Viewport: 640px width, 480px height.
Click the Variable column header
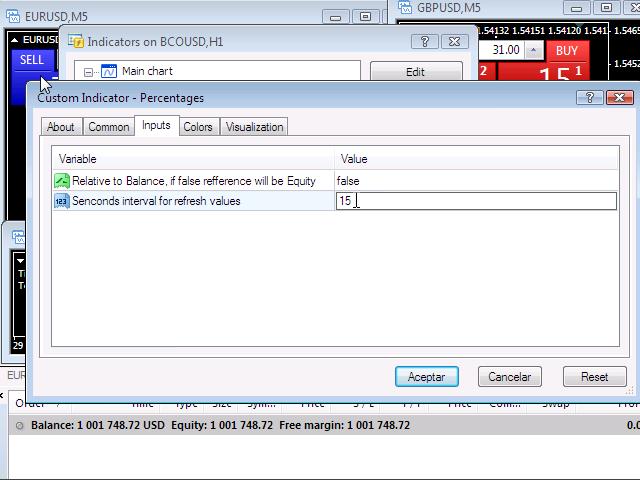click(x=193, y=159)
